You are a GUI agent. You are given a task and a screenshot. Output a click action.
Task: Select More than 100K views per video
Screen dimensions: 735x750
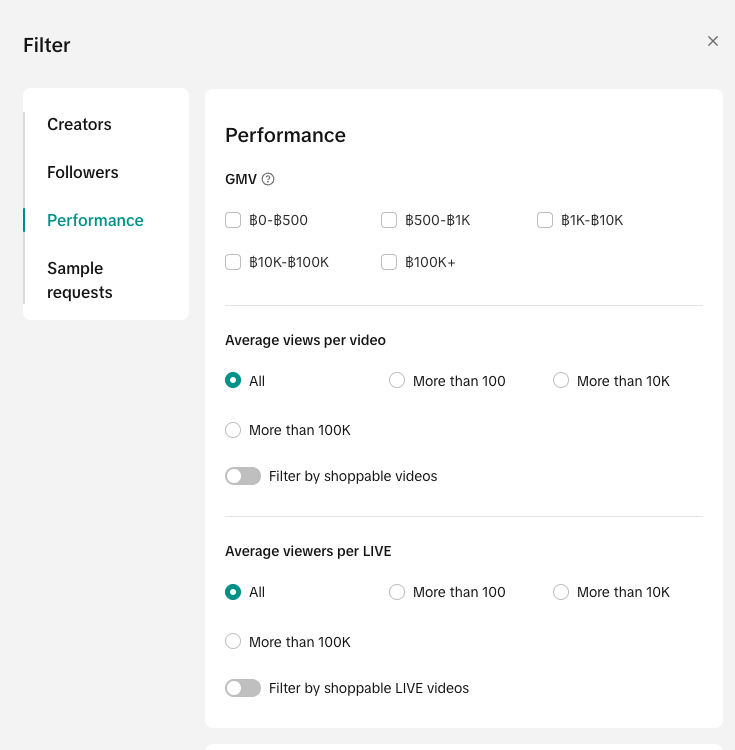(233, 430)
